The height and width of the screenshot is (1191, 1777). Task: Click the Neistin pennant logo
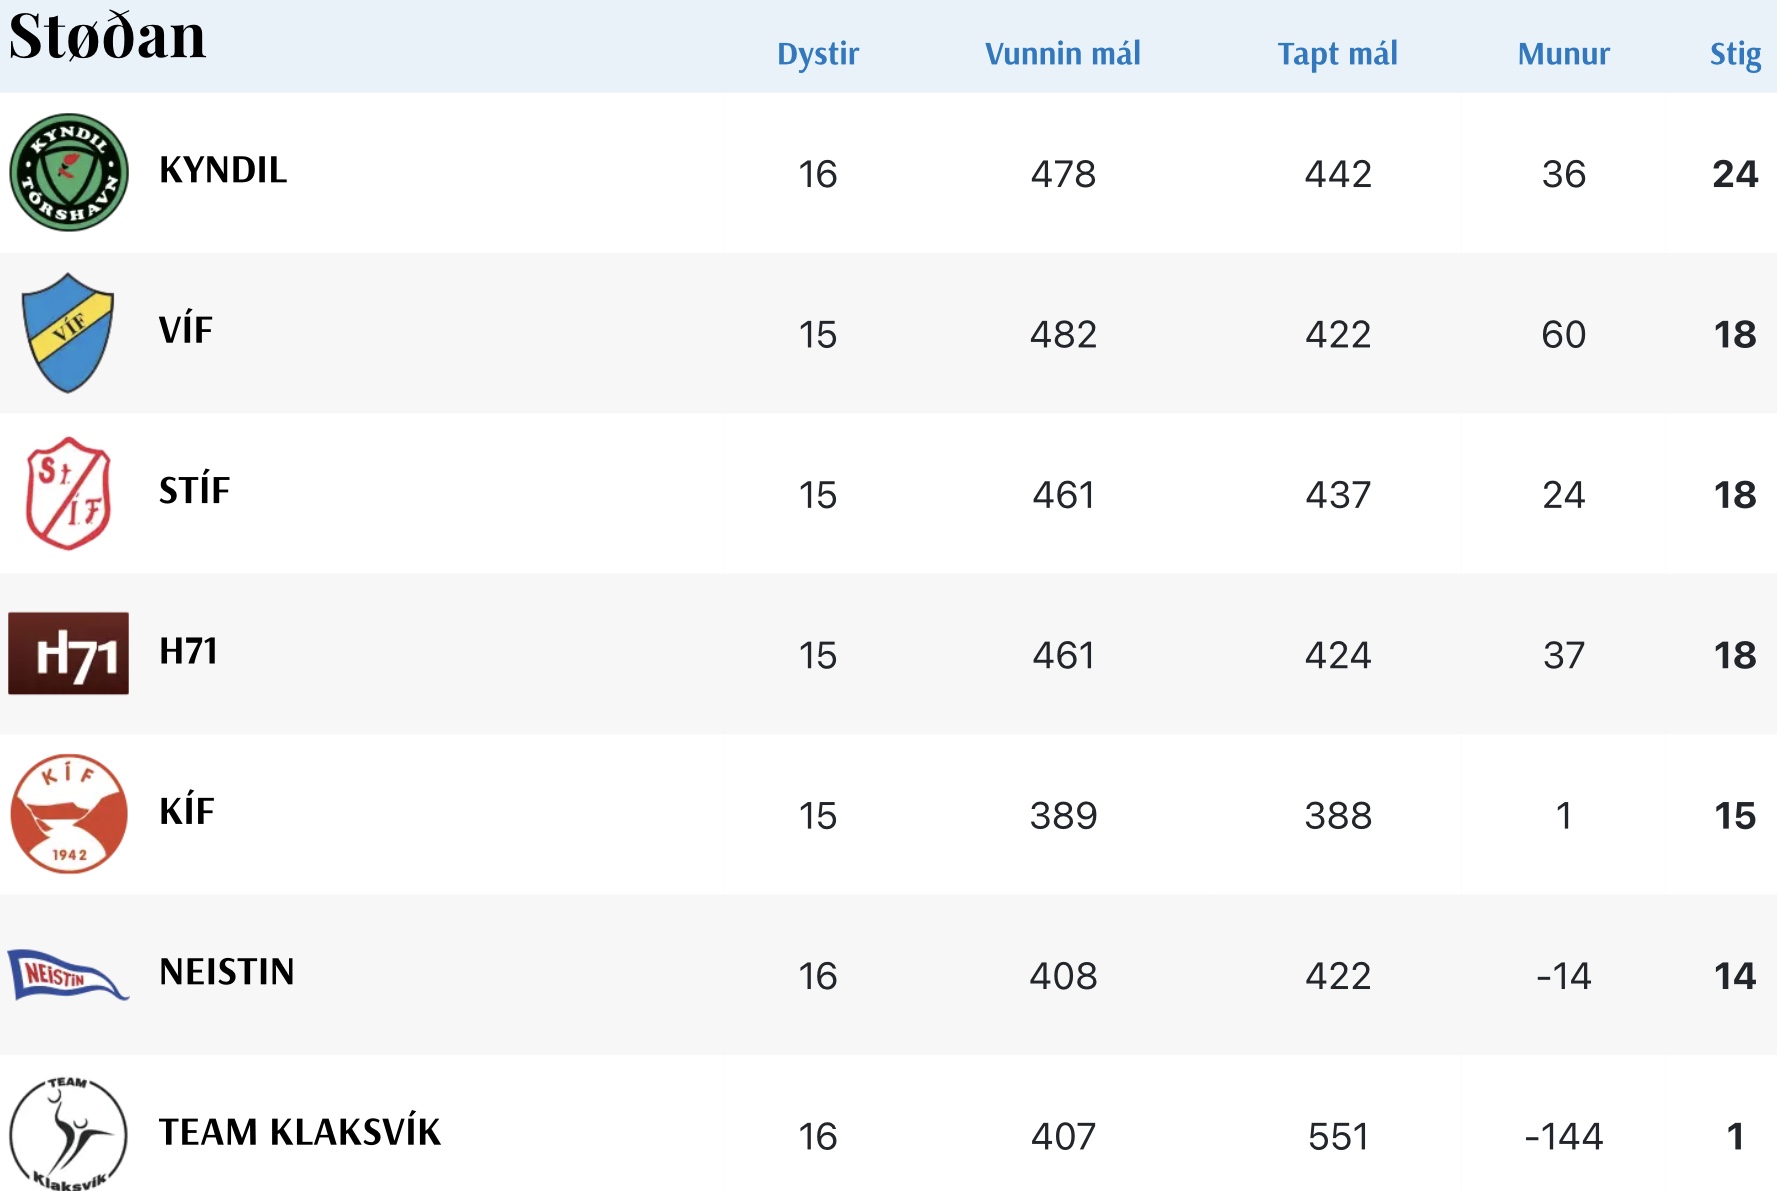pos(67,974)
